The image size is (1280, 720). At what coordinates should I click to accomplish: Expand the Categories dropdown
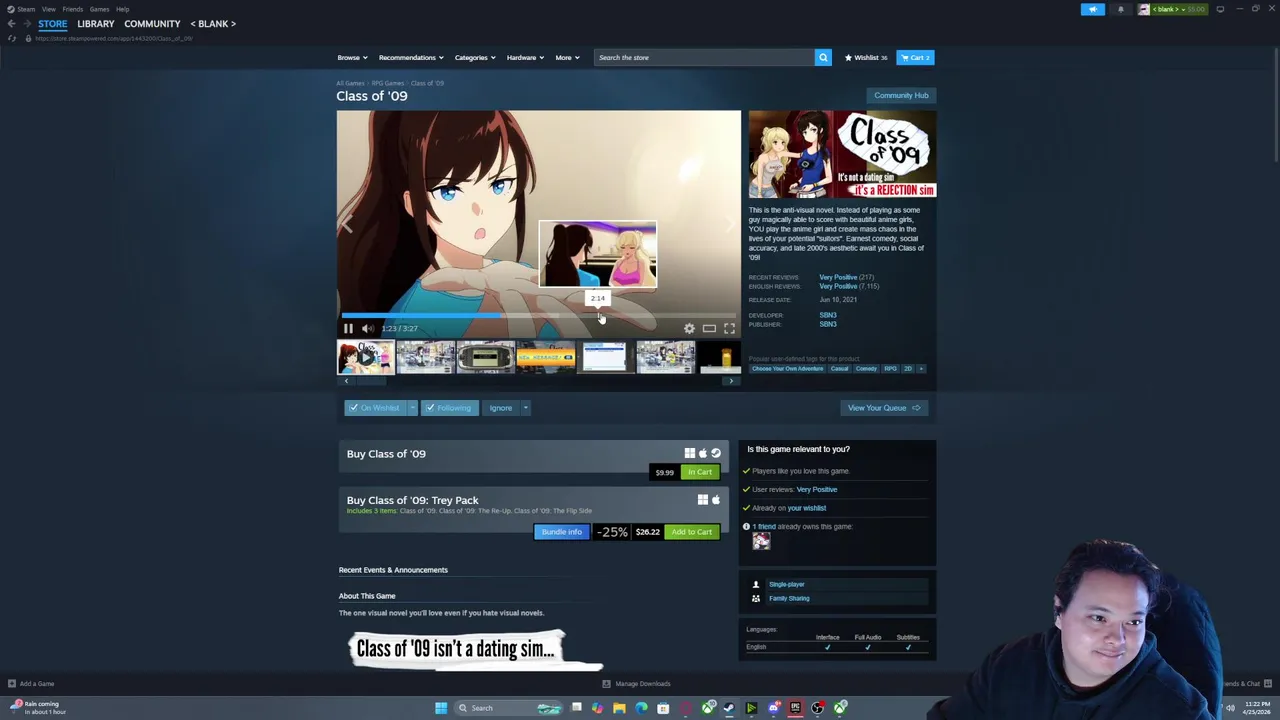pos(475,57)
